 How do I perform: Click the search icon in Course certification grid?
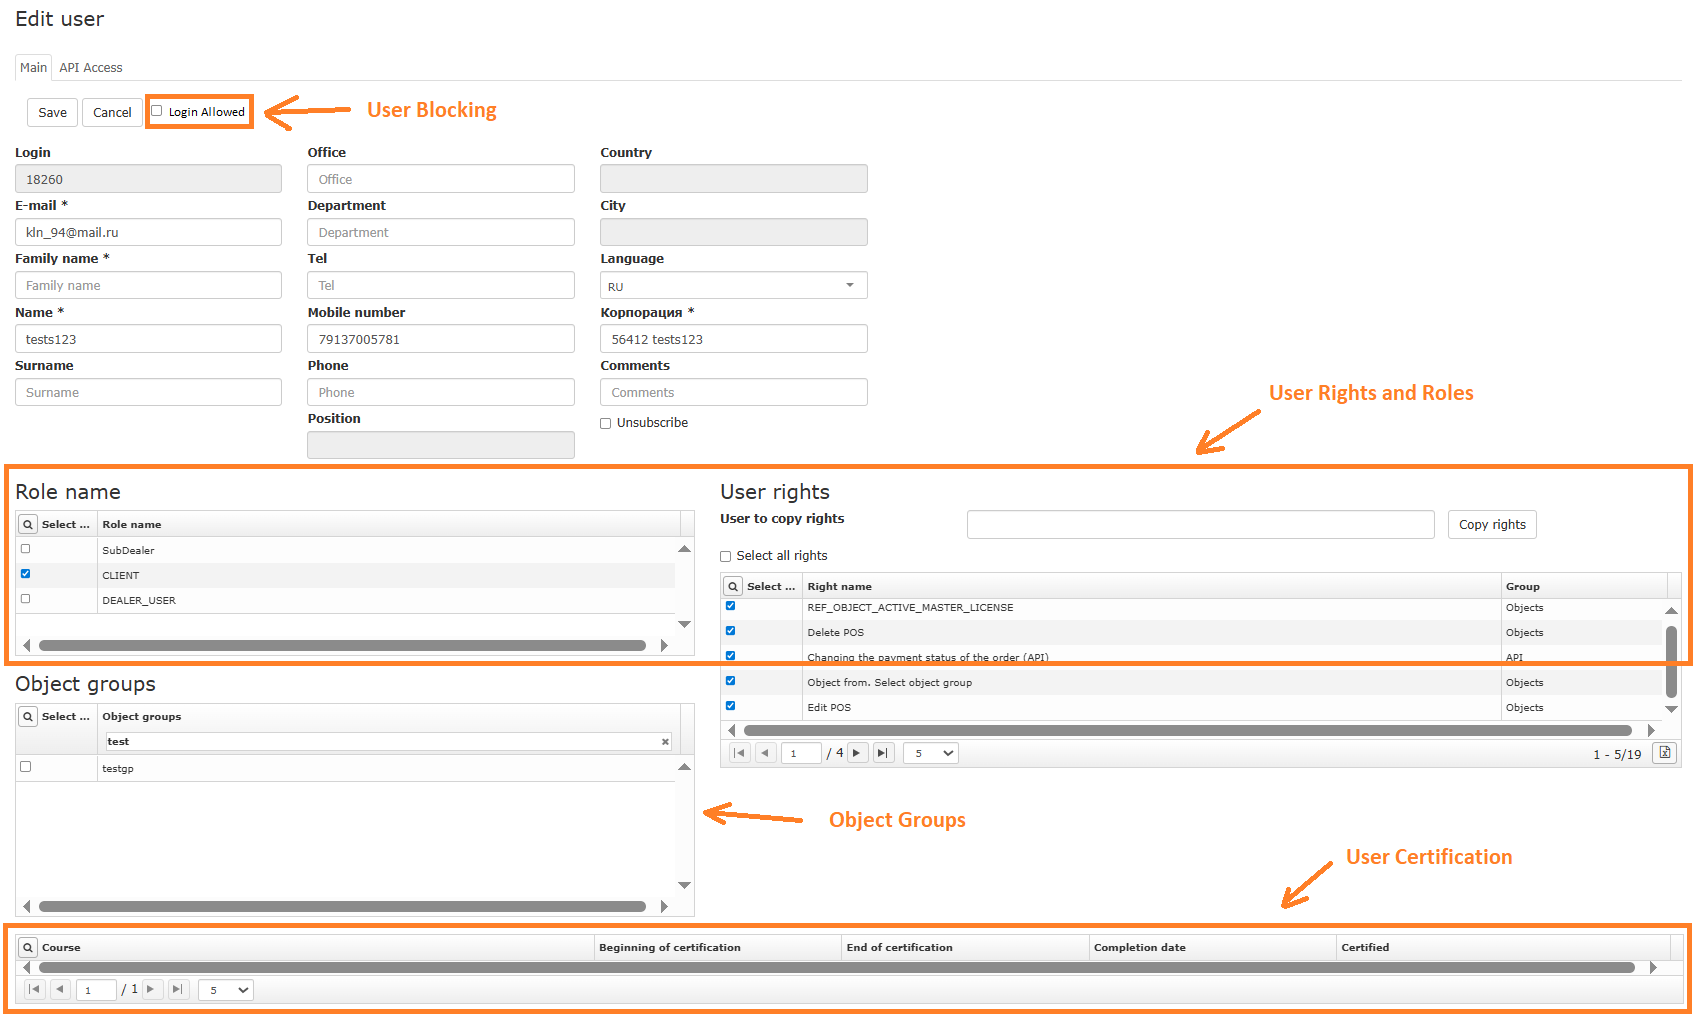pos(28,948)
